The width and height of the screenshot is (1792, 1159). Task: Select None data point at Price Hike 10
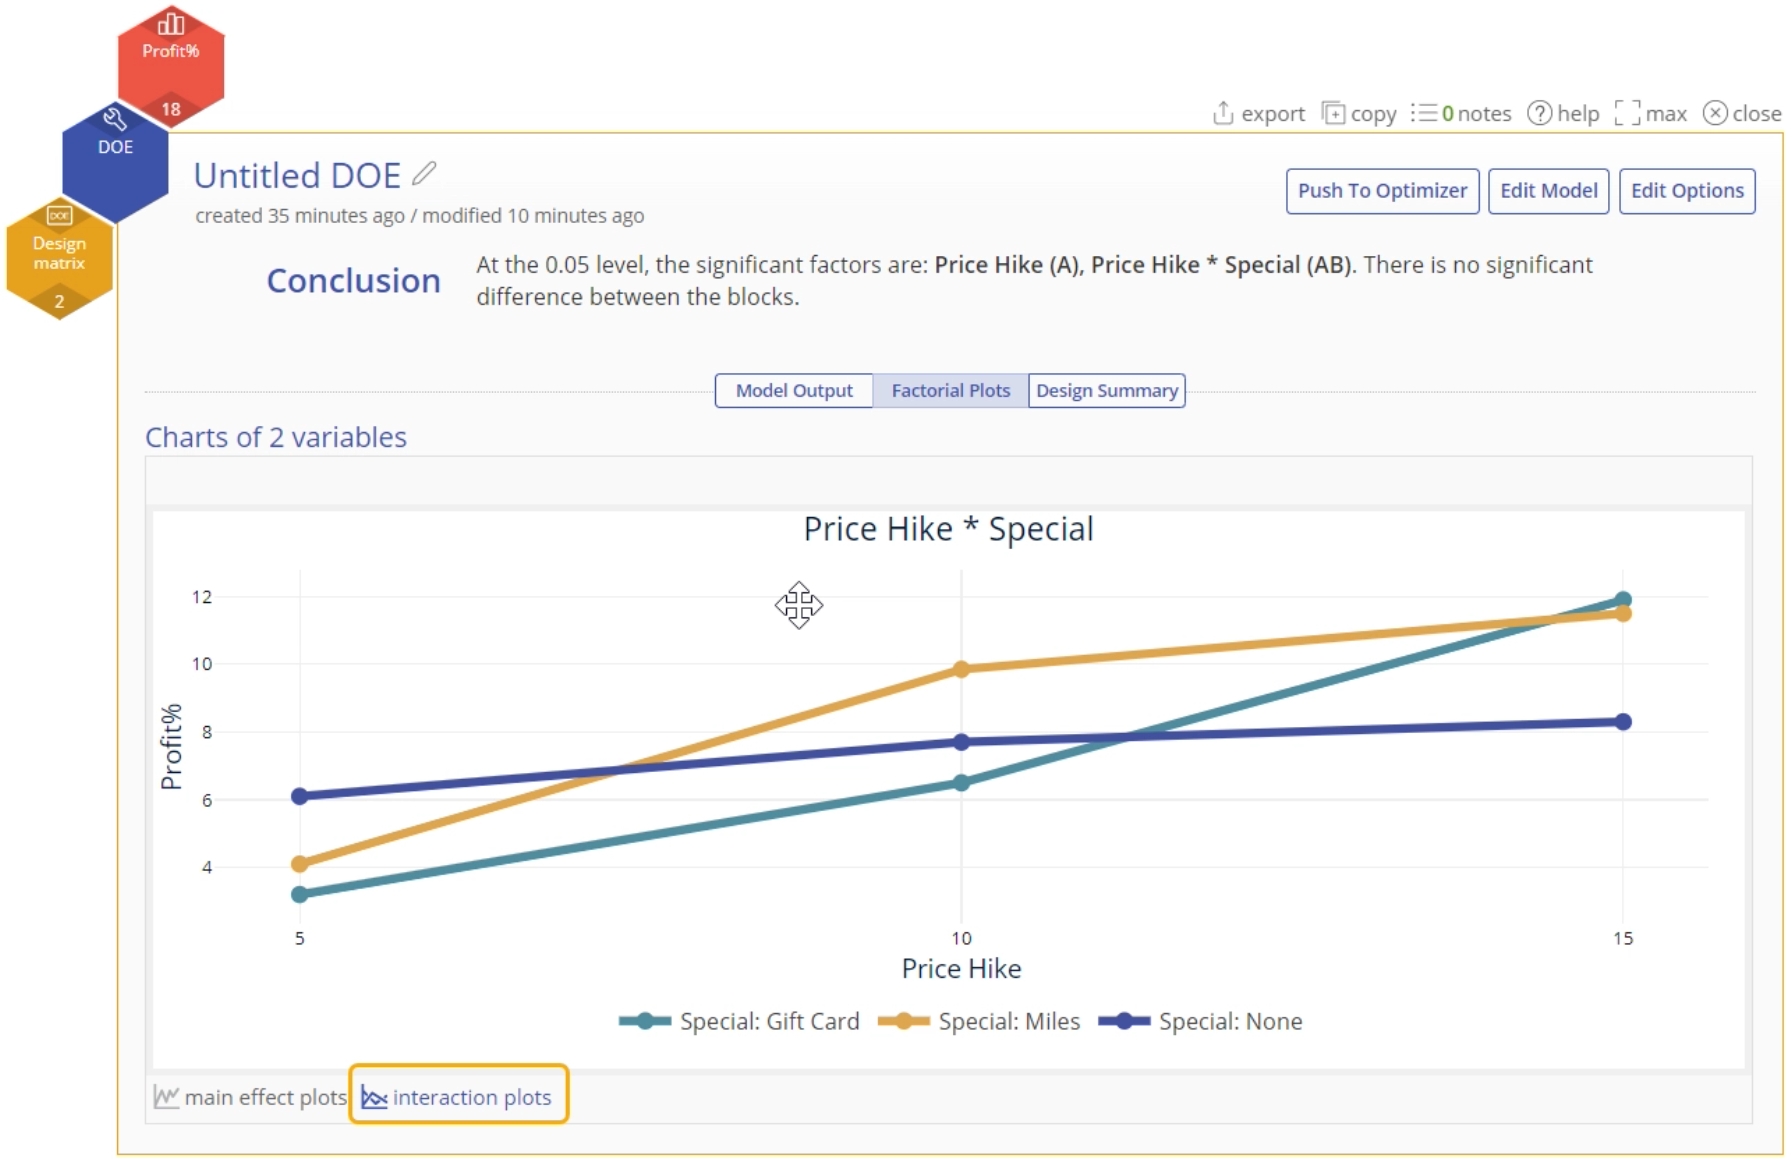coord(961,742)
